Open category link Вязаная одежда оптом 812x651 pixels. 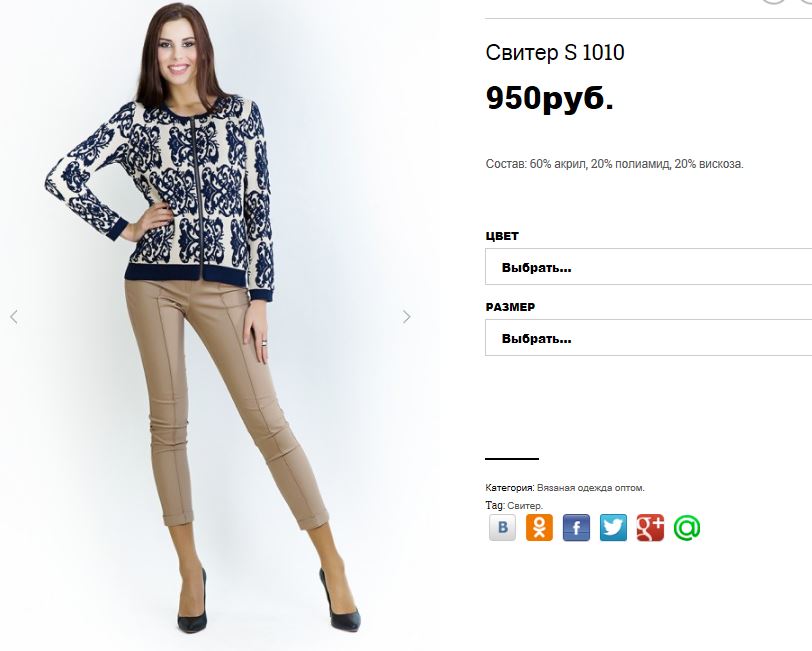click(590, 488)
